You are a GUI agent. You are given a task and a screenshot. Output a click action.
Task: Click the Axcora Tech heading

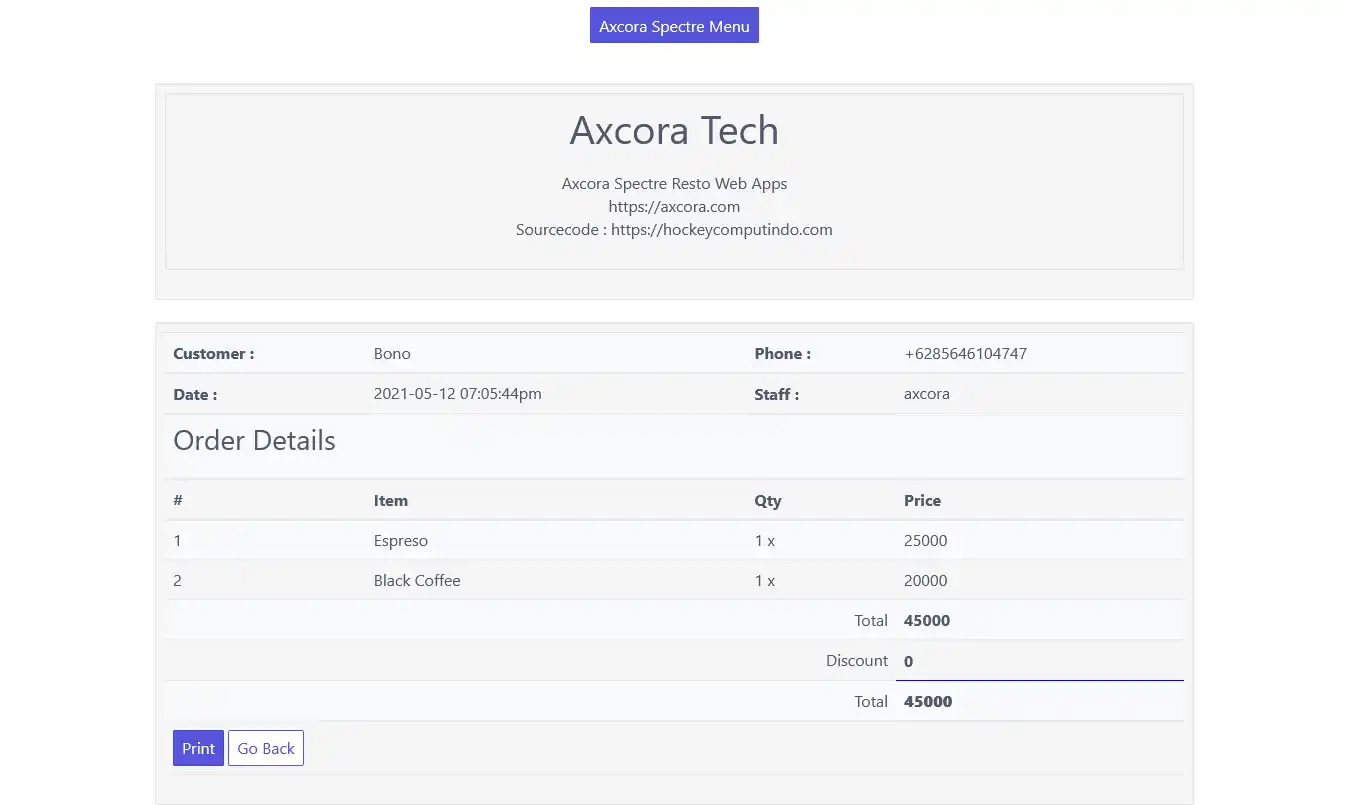[x=674, y=131]
